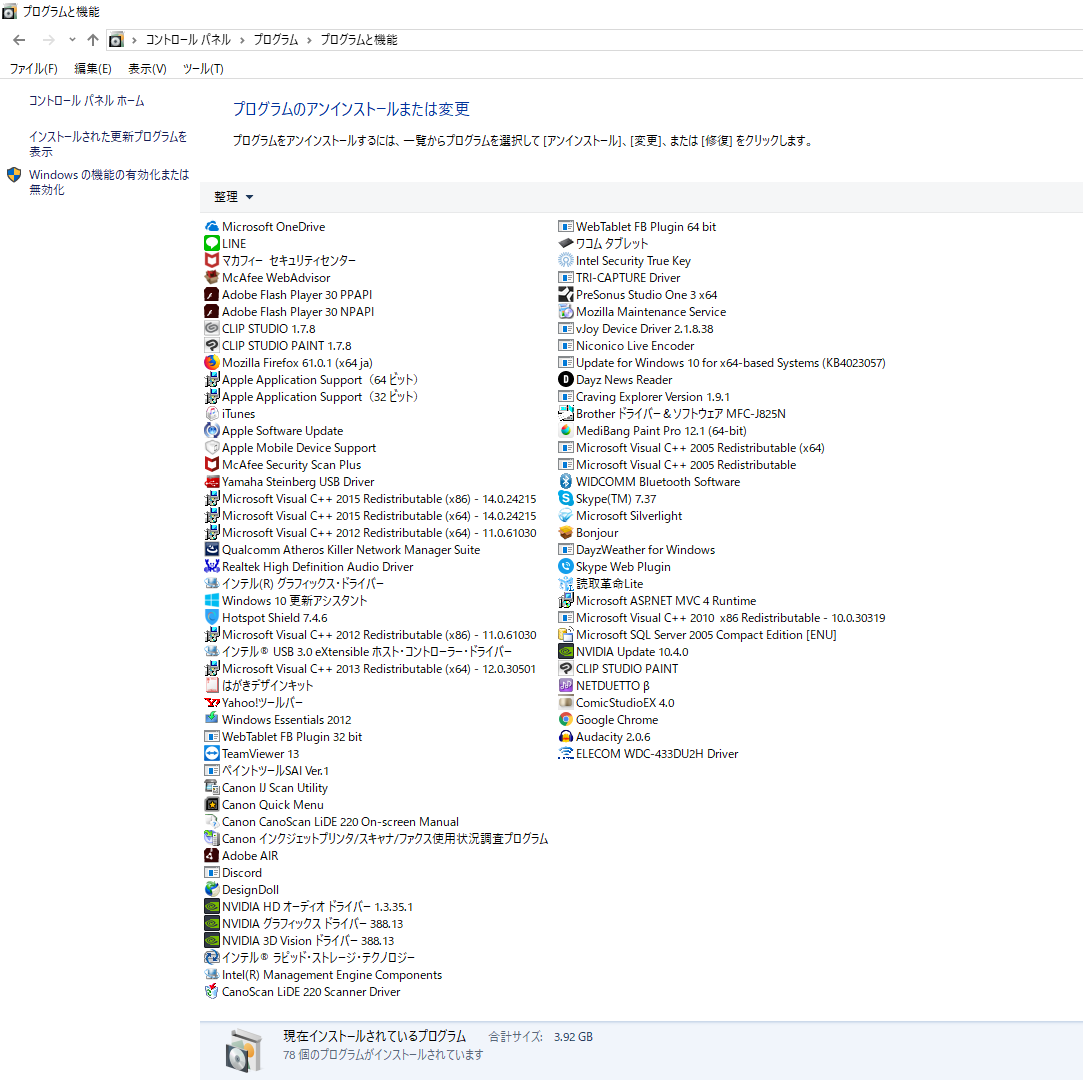Click the McAfee Security Scan Plus icon
This screenshot has width=1083, height=1080.
point(212,465)
